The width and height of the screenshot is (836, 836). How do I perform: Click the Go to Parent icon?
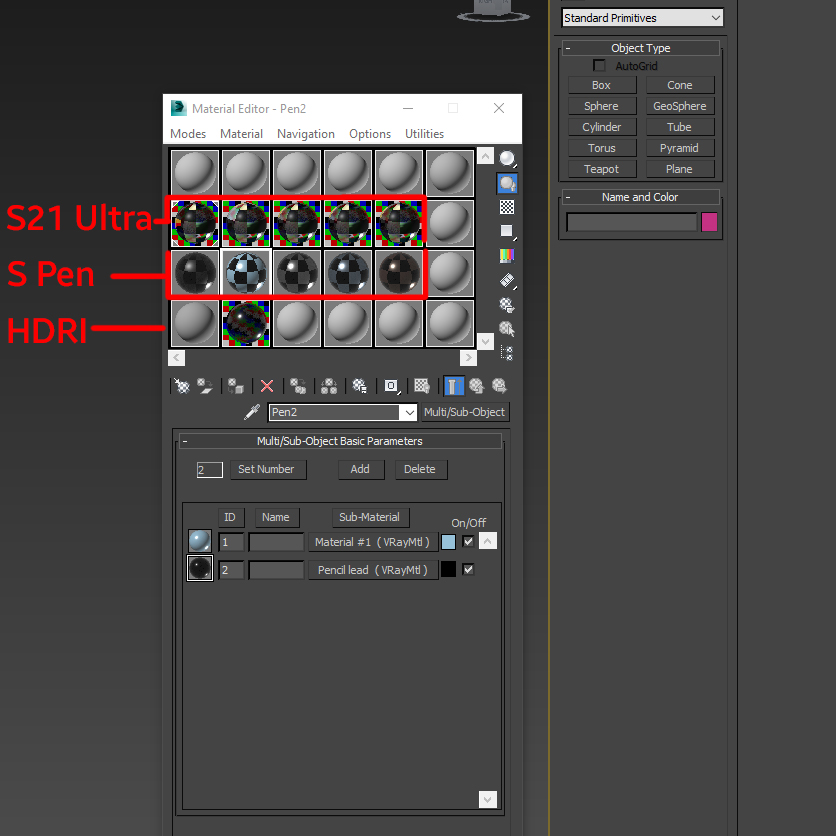(x=477, y=386)
